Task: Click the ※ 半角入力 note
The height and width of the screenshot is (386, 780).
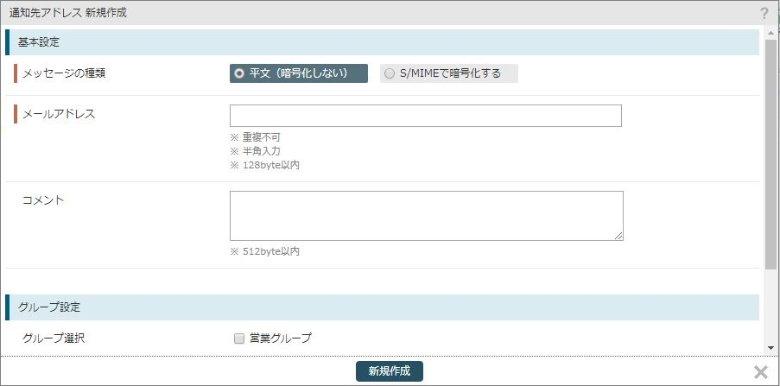Action: point(255,151)
